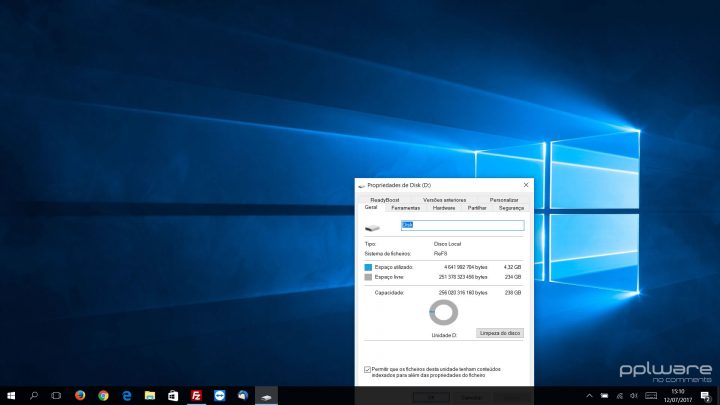Screen dimensions: 720x405
Task: Open File Explorer from the taskbar
Action: pos(150,396)
